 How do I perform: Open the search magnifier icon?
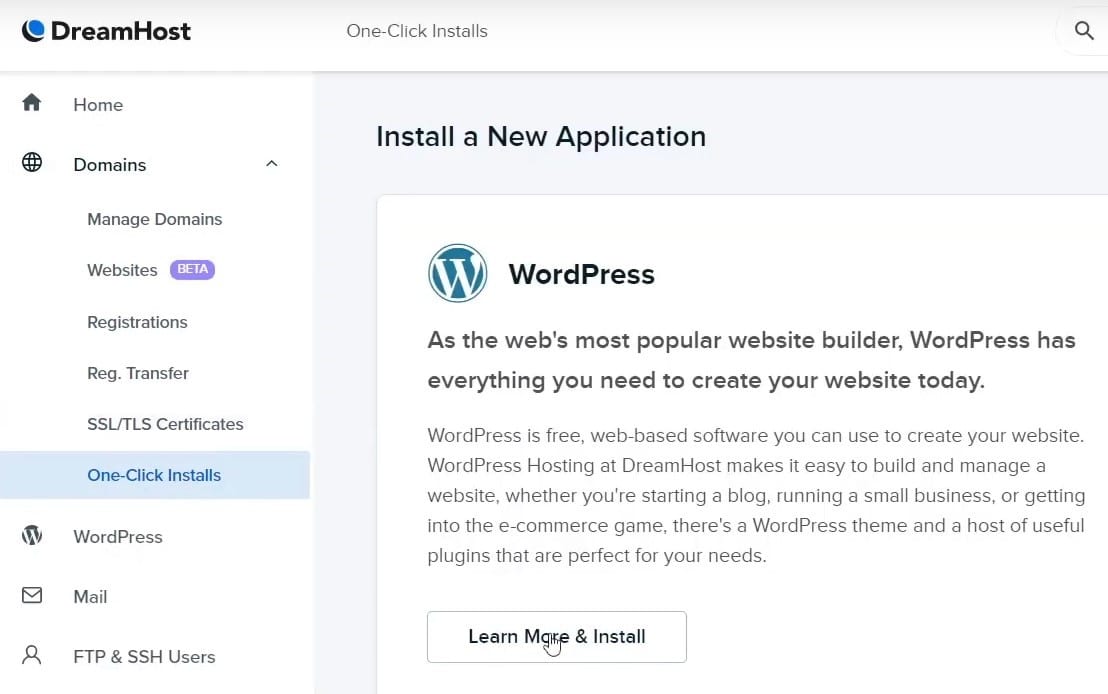point(1084,30)
